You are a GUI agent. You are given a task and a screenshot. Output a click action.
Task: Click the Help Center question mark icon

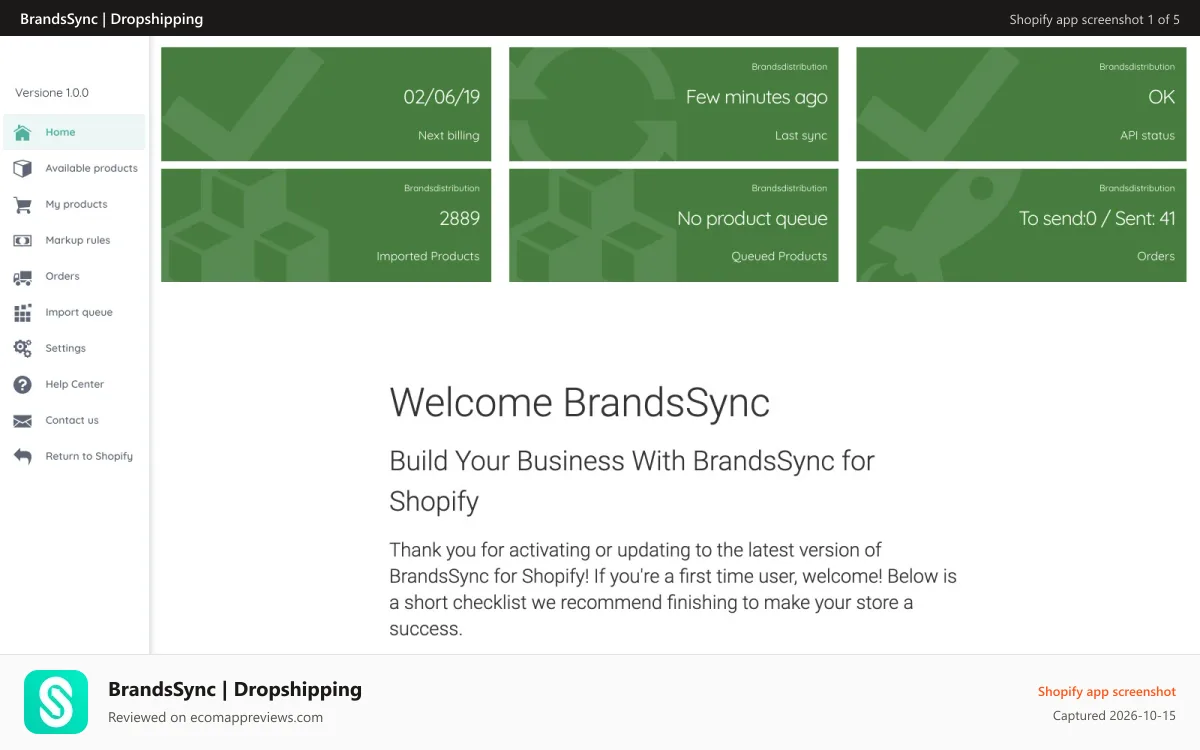click(23, 384)
